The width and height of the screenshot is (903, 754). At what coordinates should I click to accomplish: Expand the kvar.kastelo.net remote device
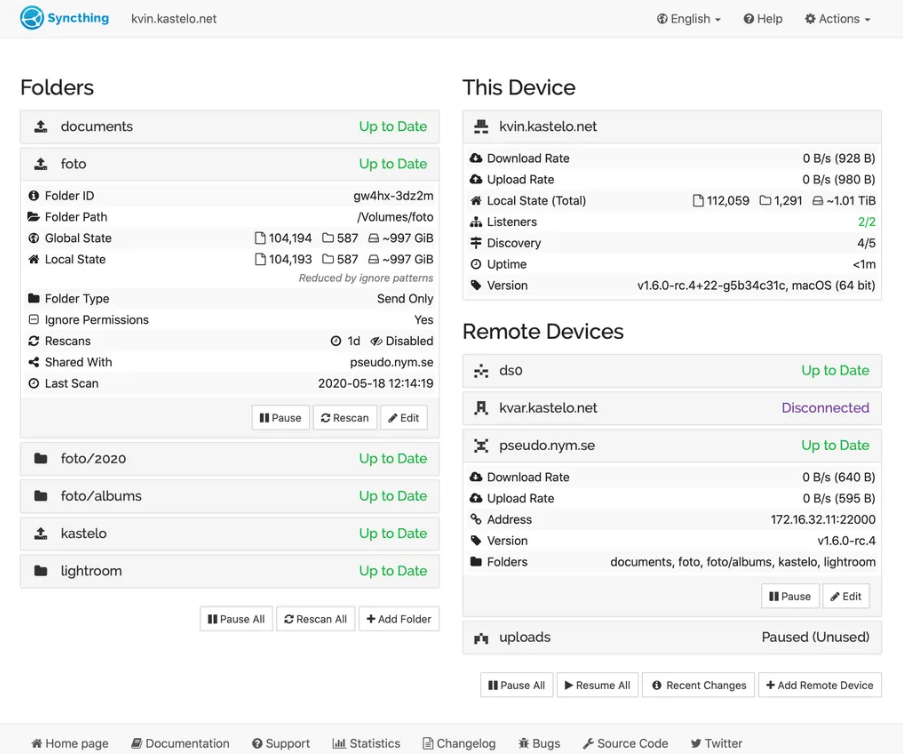coord(671,408)
